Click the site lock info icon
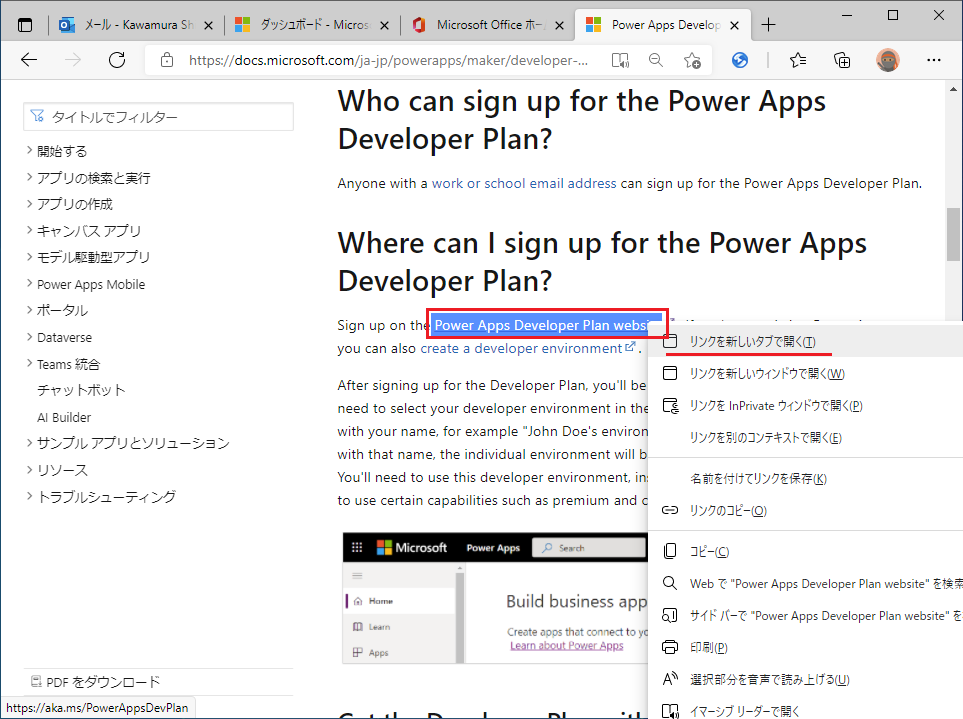Image resolution: width=963 pixels, height=719 pixels. 167,60
